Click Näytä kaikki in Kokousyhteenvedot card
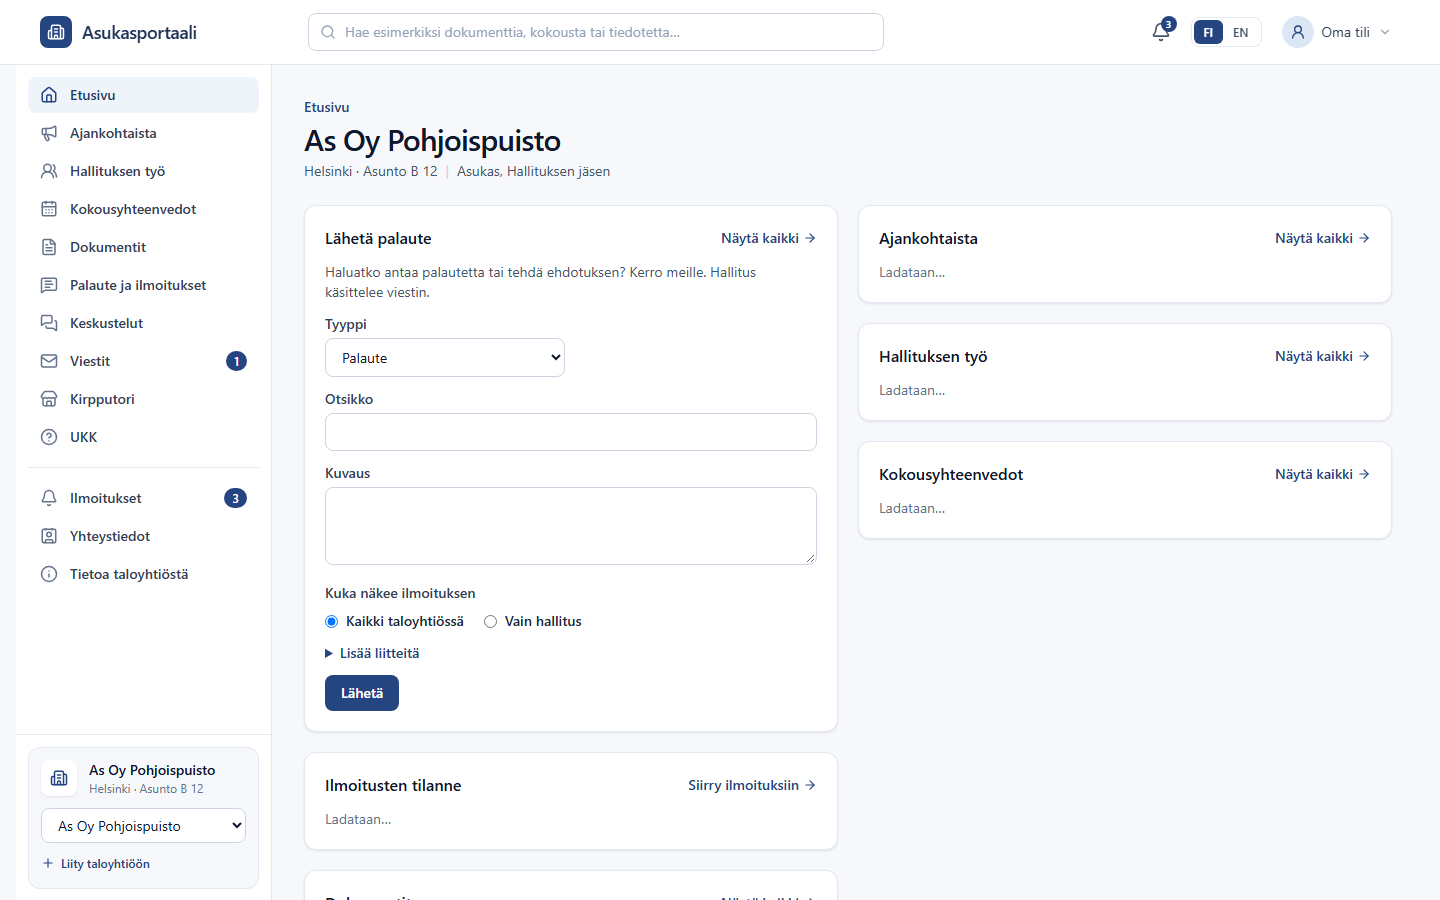 tap(1322, 474)
